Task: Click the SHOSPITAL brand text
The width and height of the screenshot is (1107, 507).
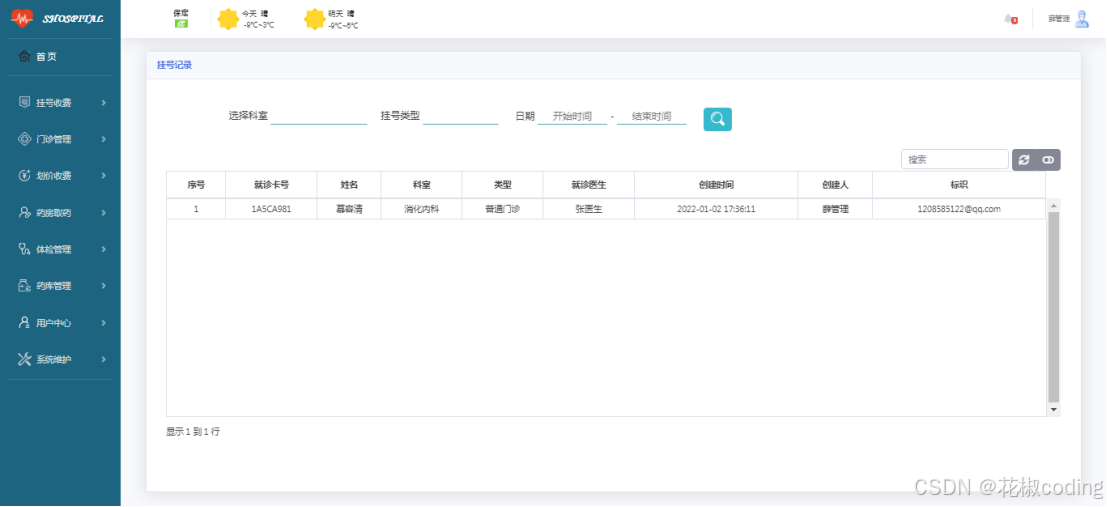Action: (x=73, y=19)
